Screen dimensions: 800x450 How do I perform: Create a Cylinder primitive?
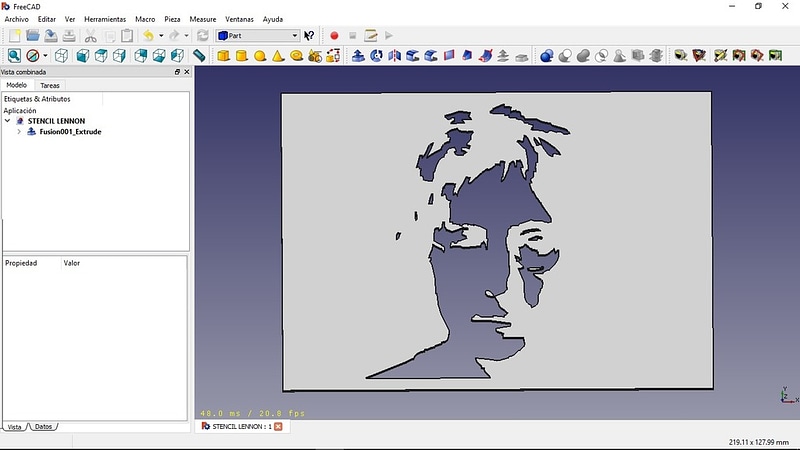coord(242,56)
